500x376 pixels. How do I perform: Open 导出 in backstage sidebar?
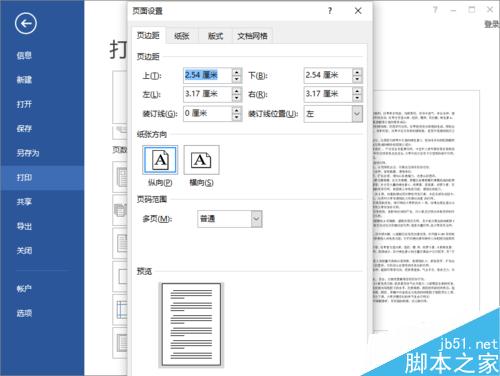24,226
